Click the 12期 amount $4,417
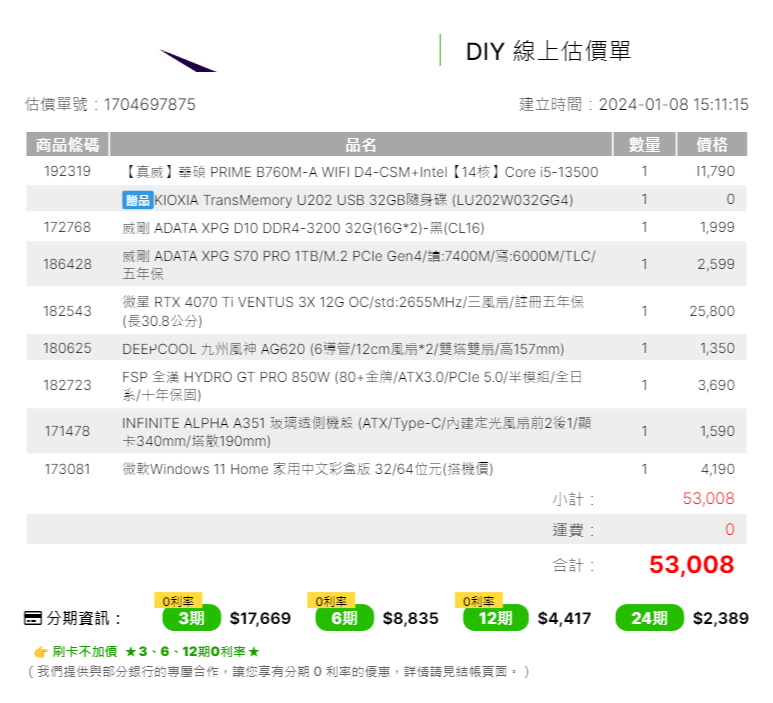 click(x=564, y=618)
